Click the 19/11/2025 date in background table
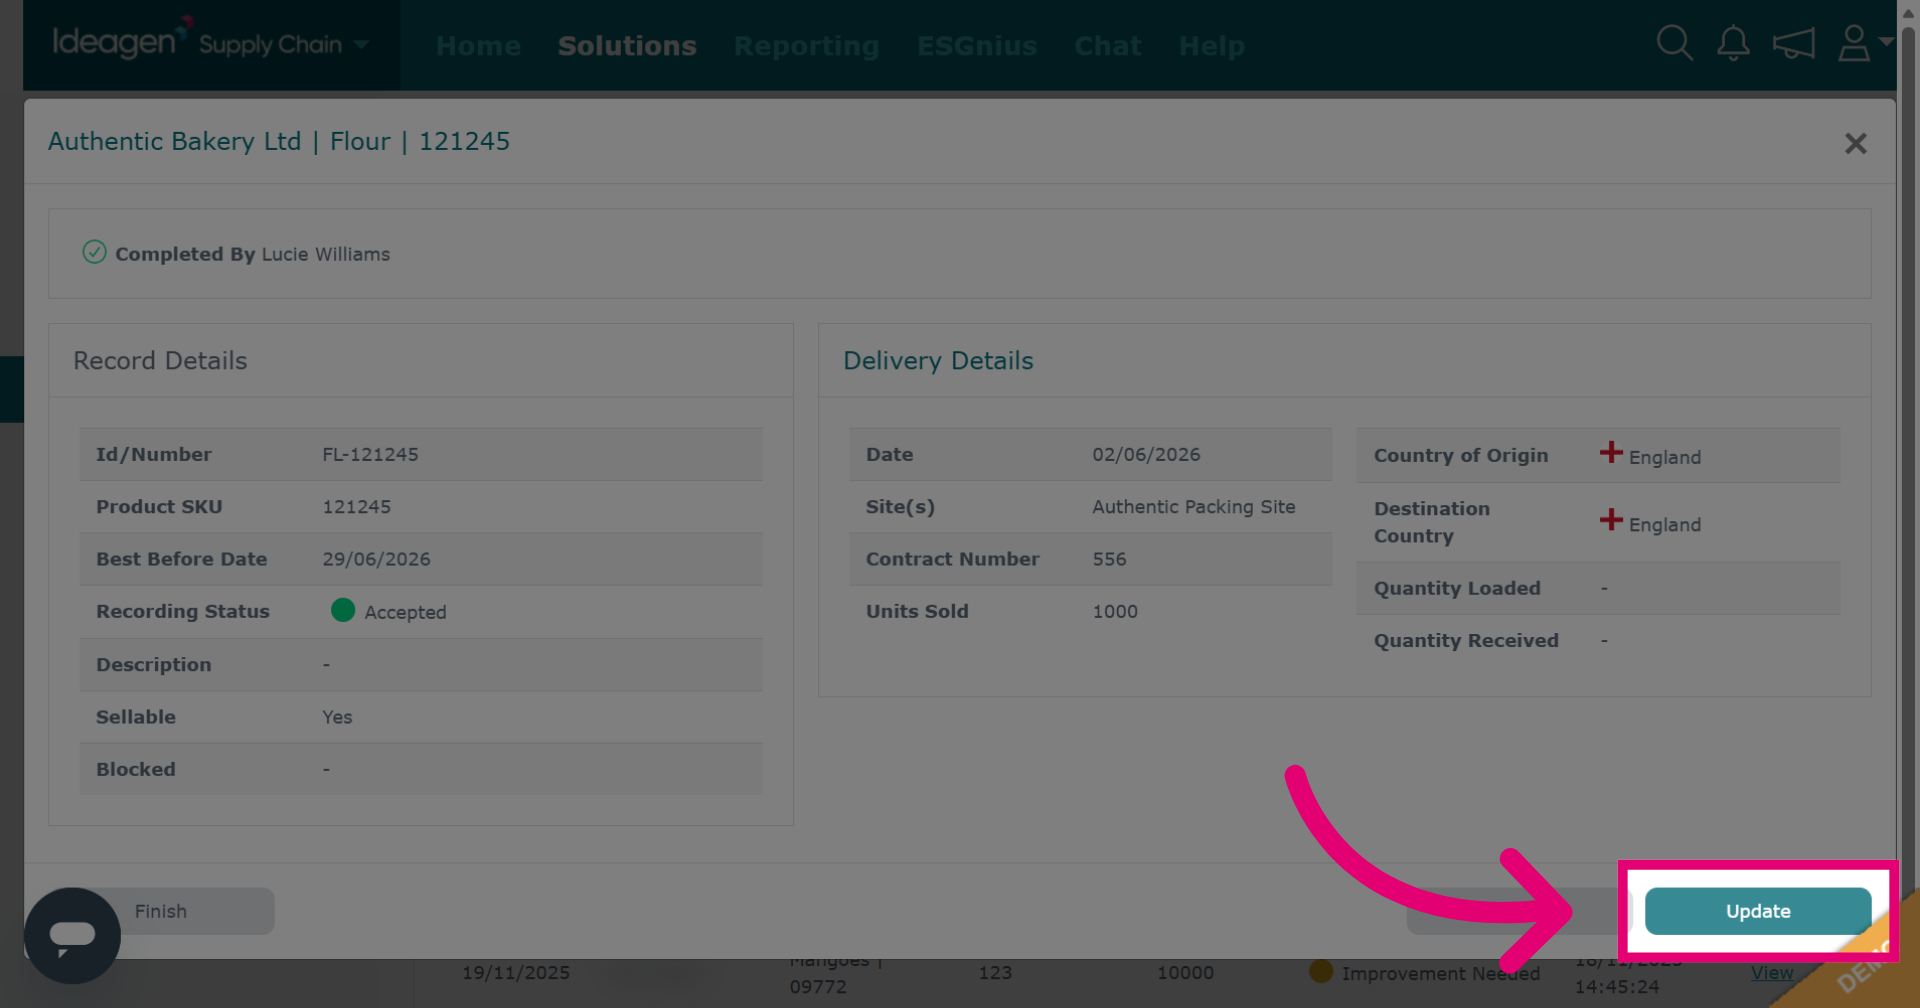 (516, 972)
